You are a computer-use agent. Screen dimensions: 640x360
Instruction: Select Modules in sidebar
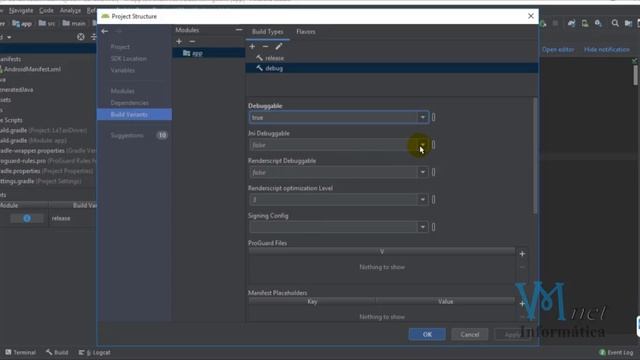point(122,91)
